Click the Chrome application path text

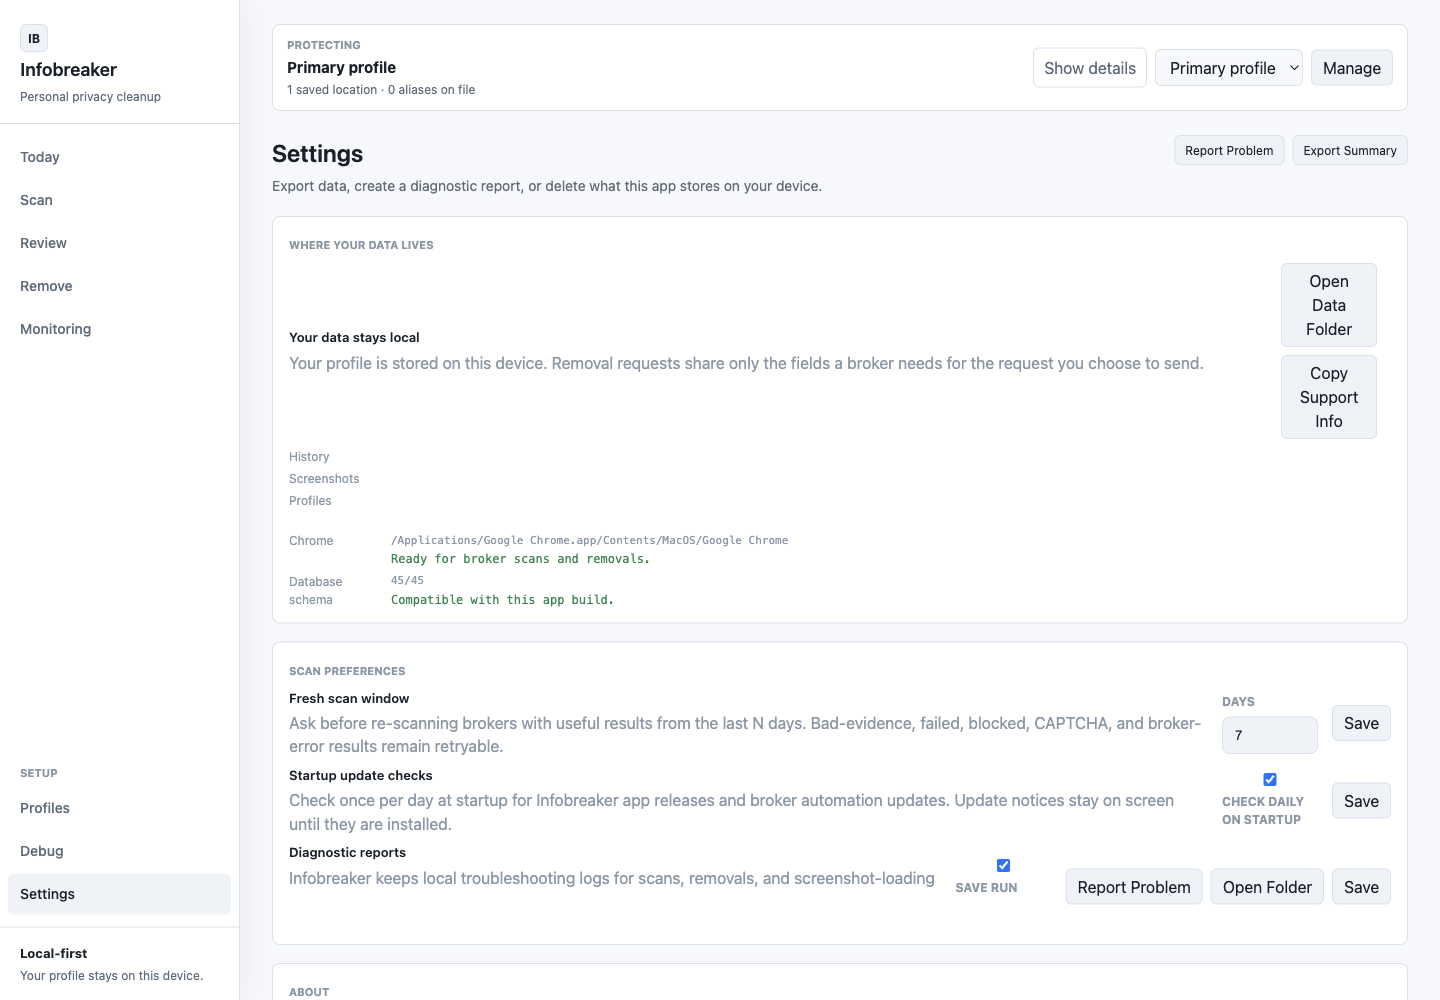[589, 540]
